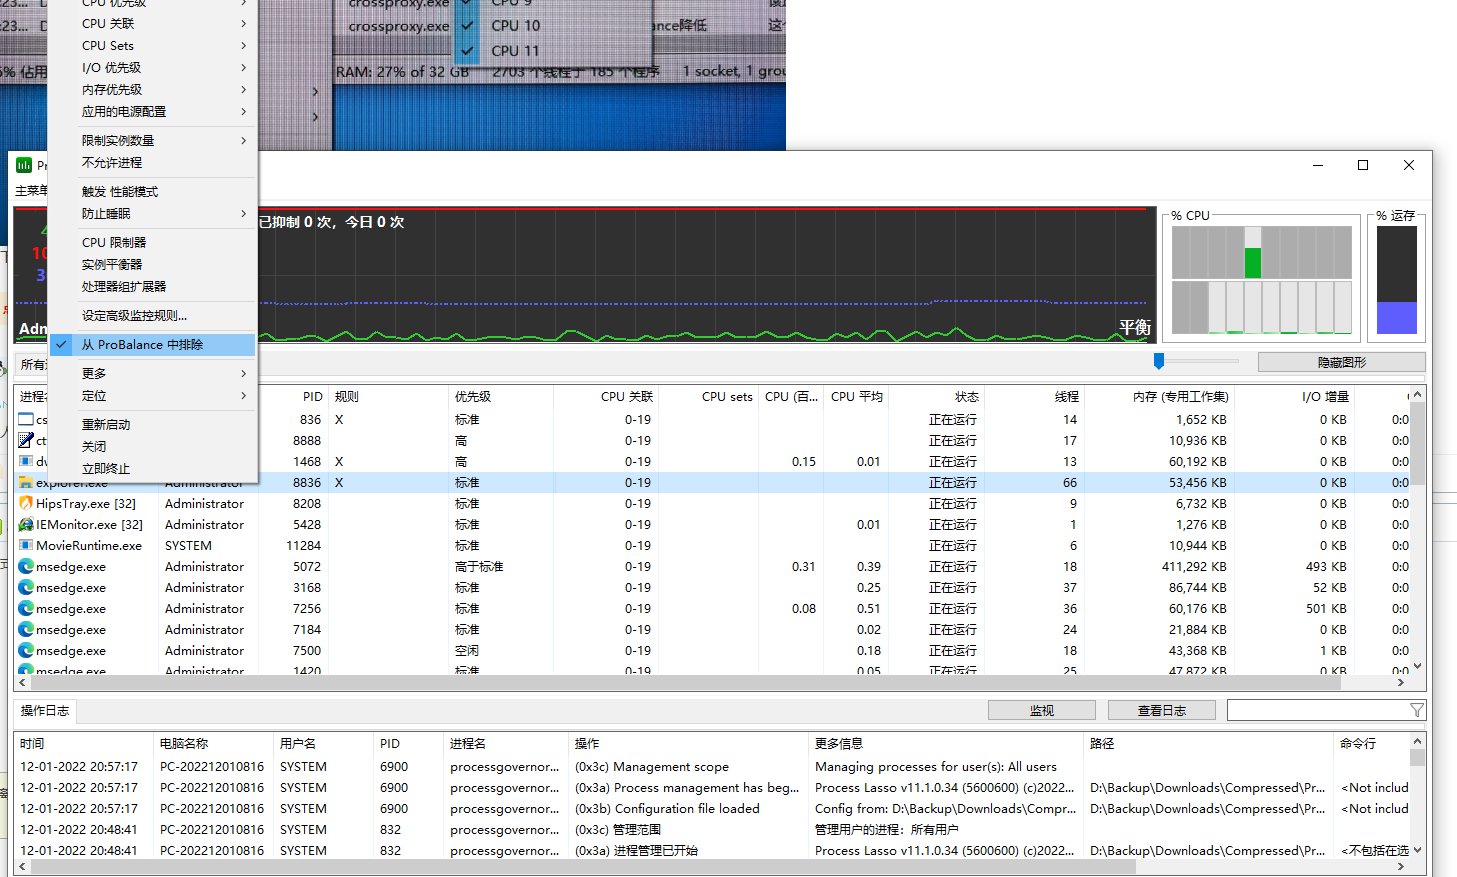Click the msedge.exe icon for PID 7500
Screen dimensions: 1457x877
click(26, 650)
